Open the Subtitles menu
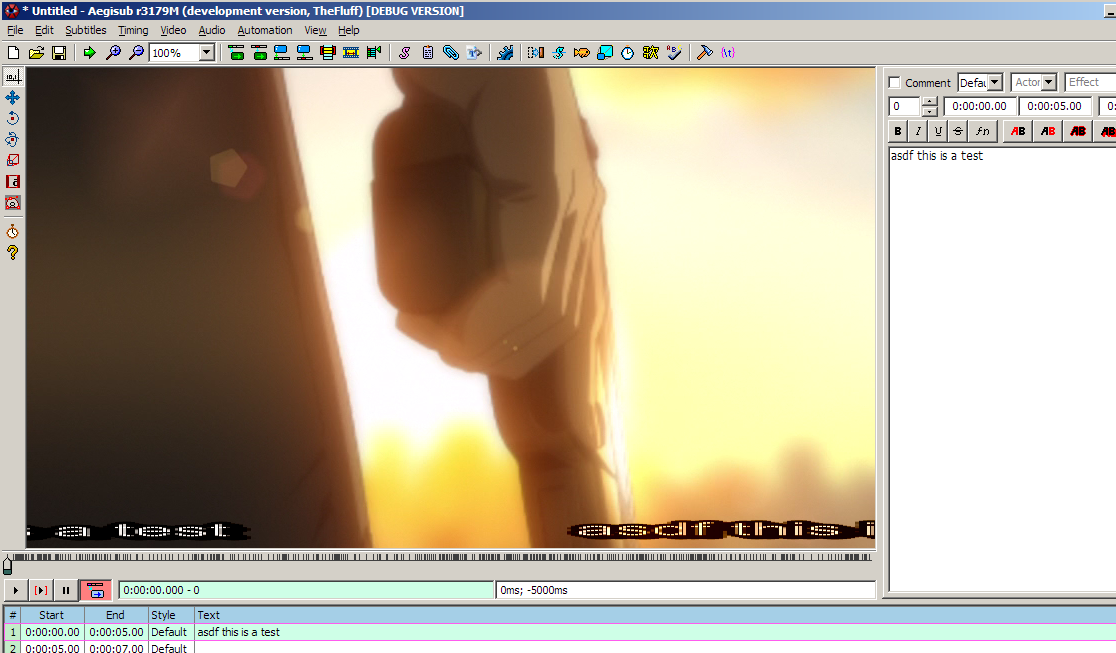Screen dimensions: 1116x653 85,30
